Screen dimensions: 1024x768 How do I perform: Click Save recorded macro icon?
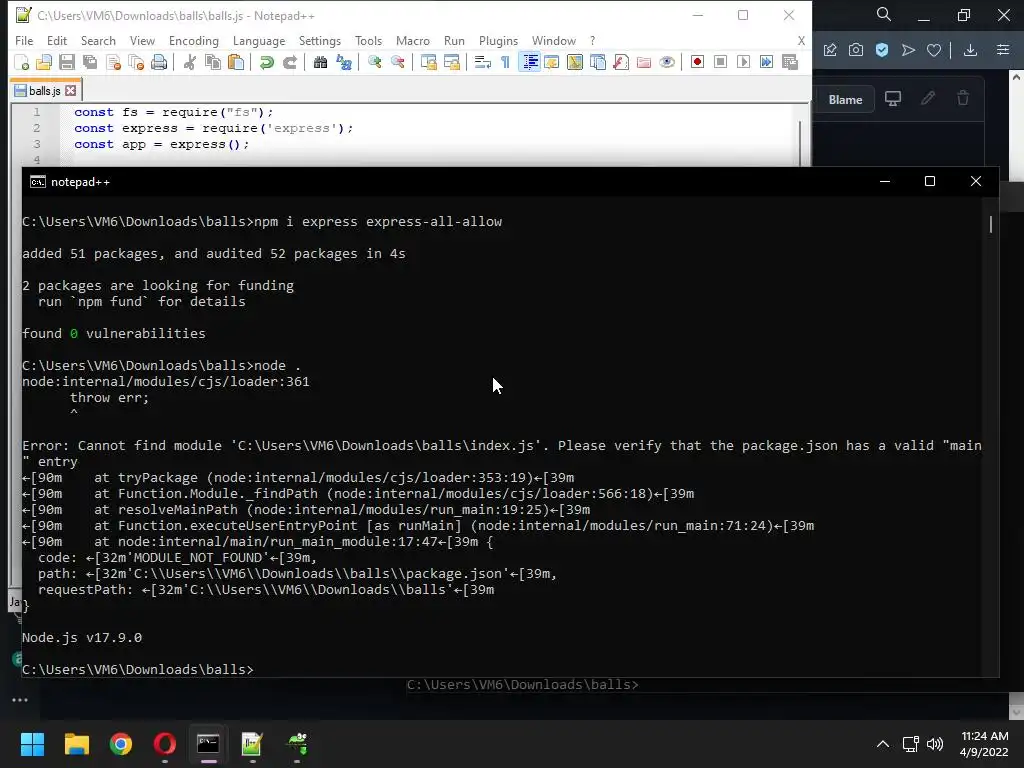point(790,62)
